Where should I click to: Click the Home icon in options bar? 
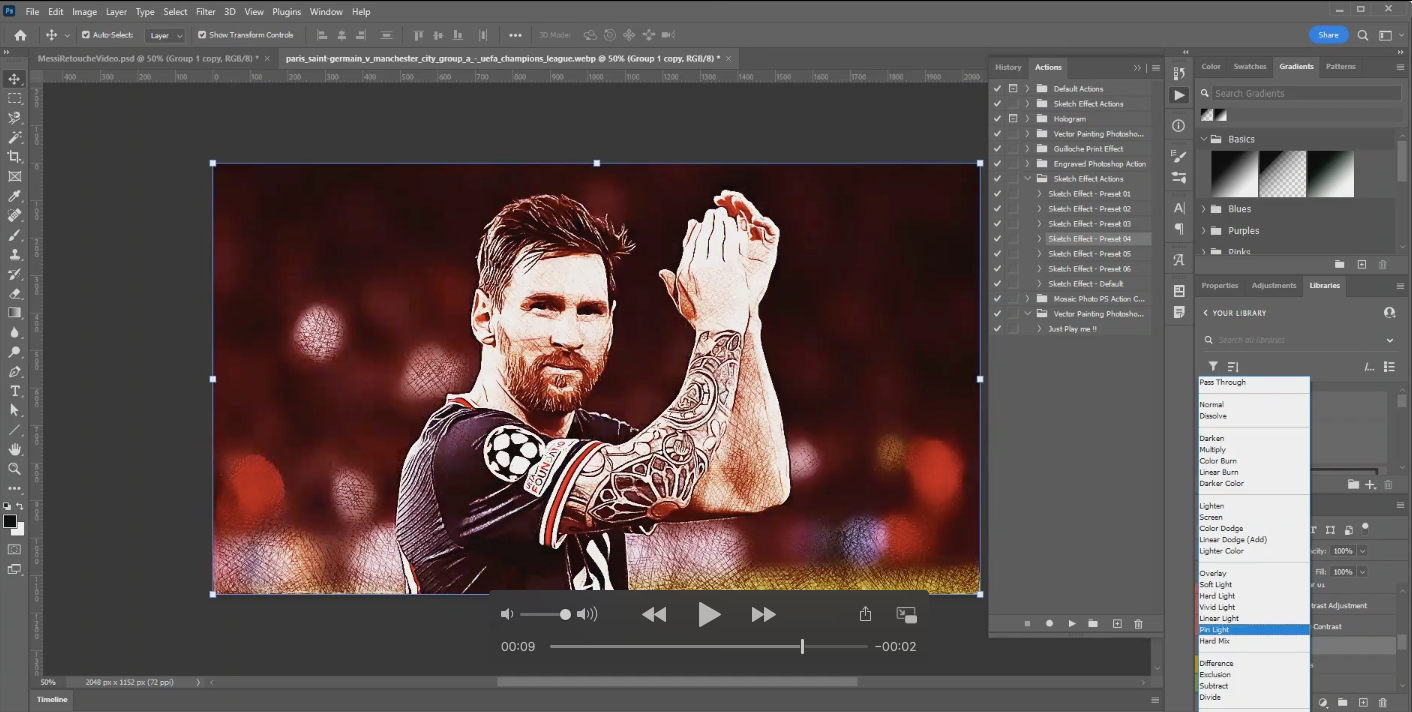(20, 35)
